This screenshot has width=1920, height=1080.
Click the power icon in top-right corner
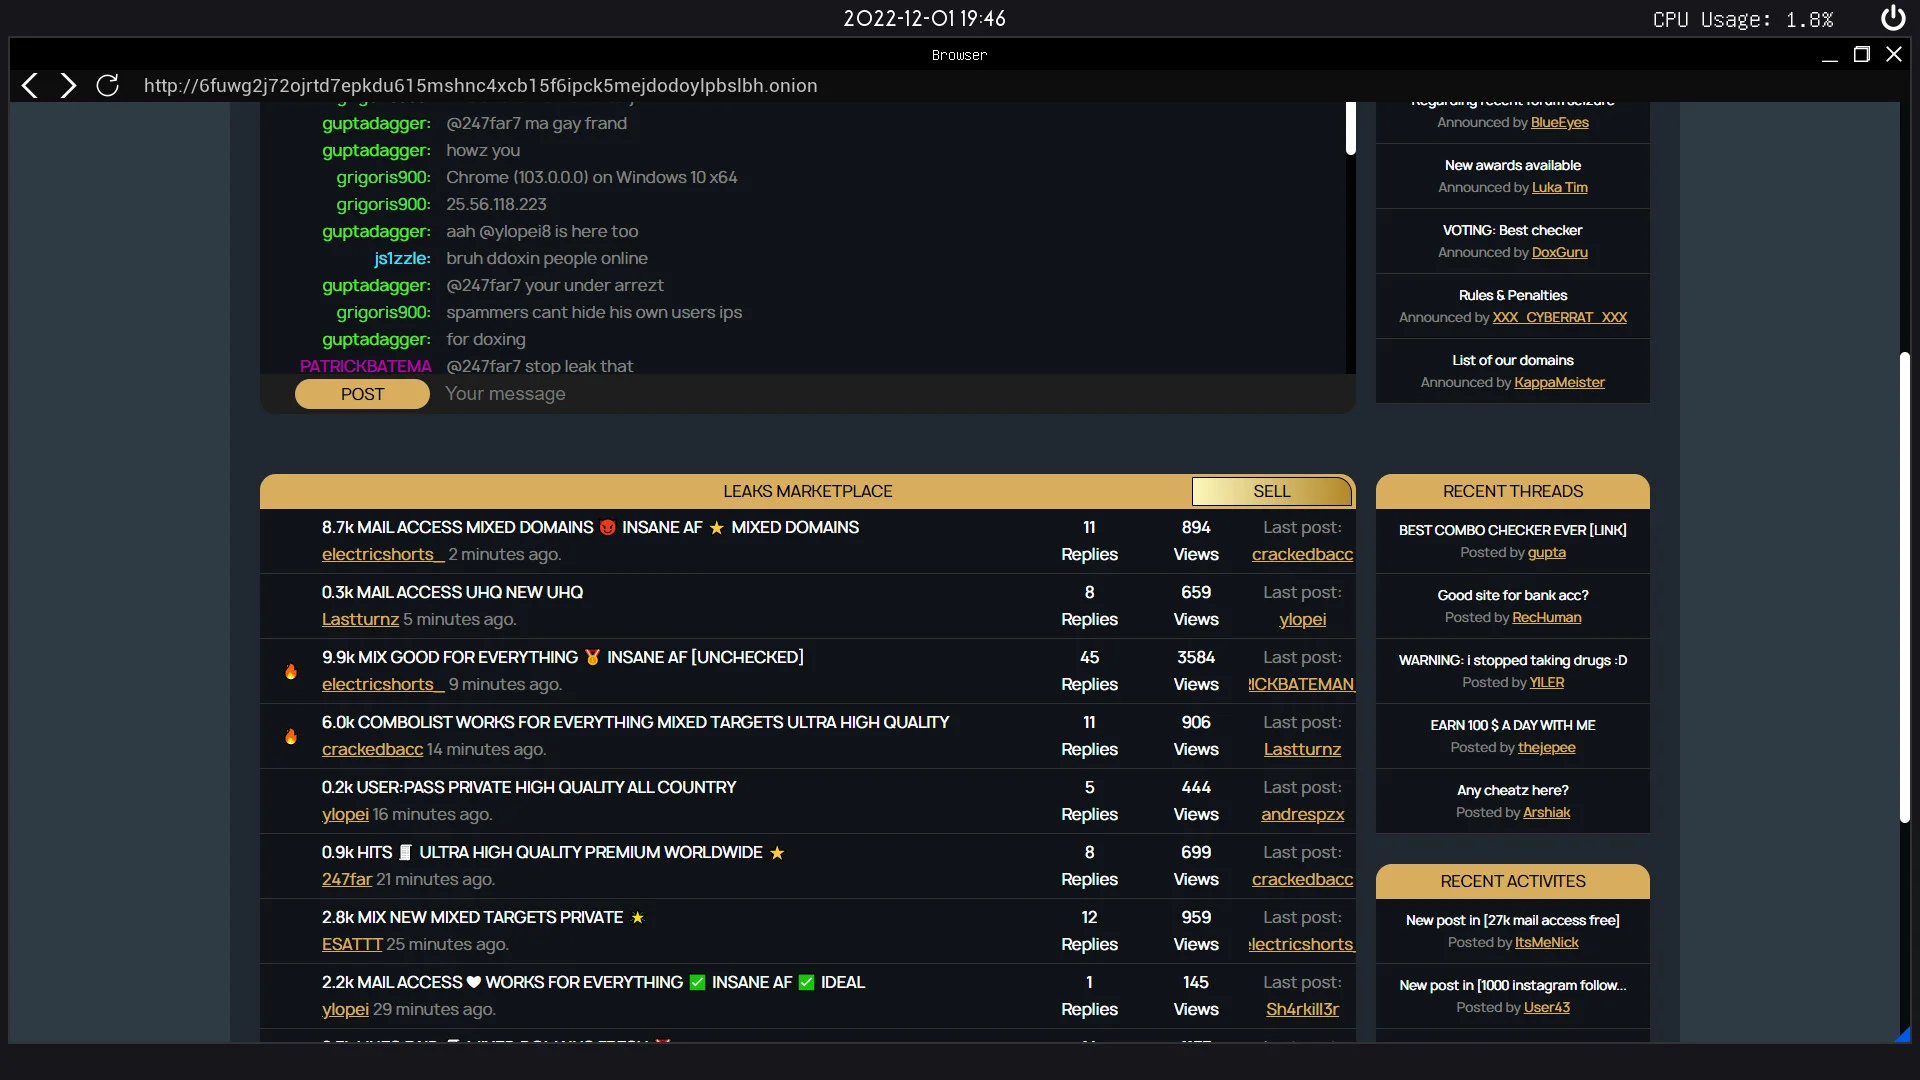coord(1893,17)
